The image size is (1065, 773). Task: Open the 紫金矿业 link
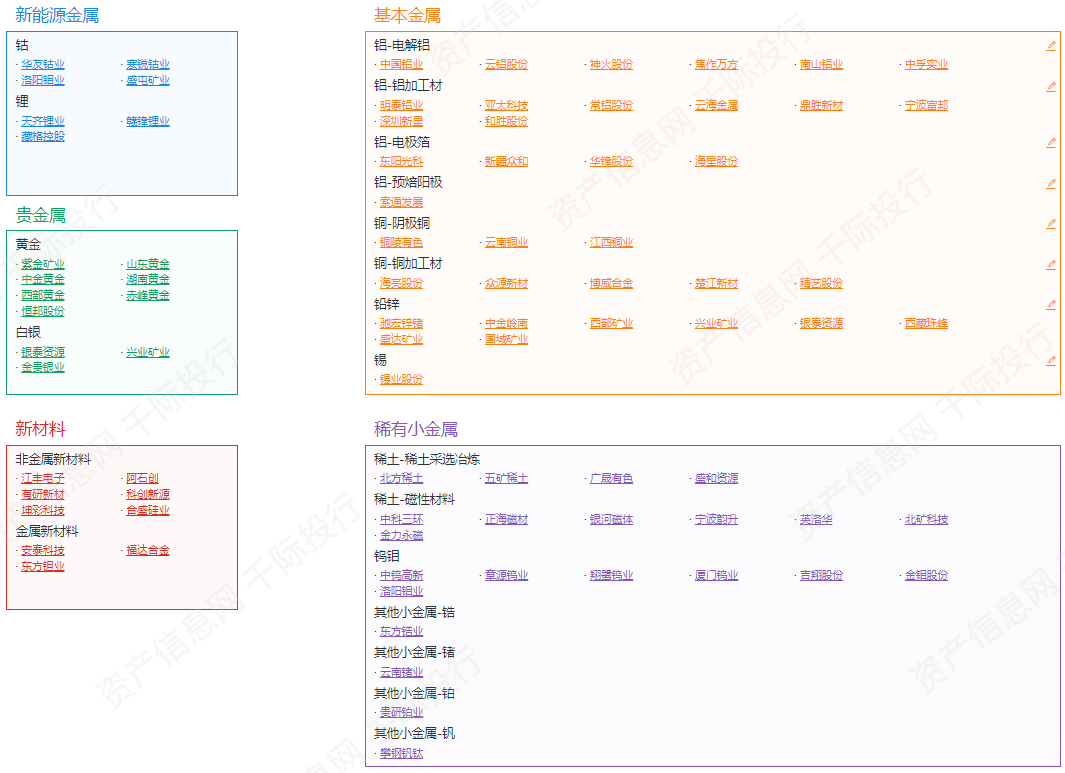pyautogui.click(x=43, y=264)
